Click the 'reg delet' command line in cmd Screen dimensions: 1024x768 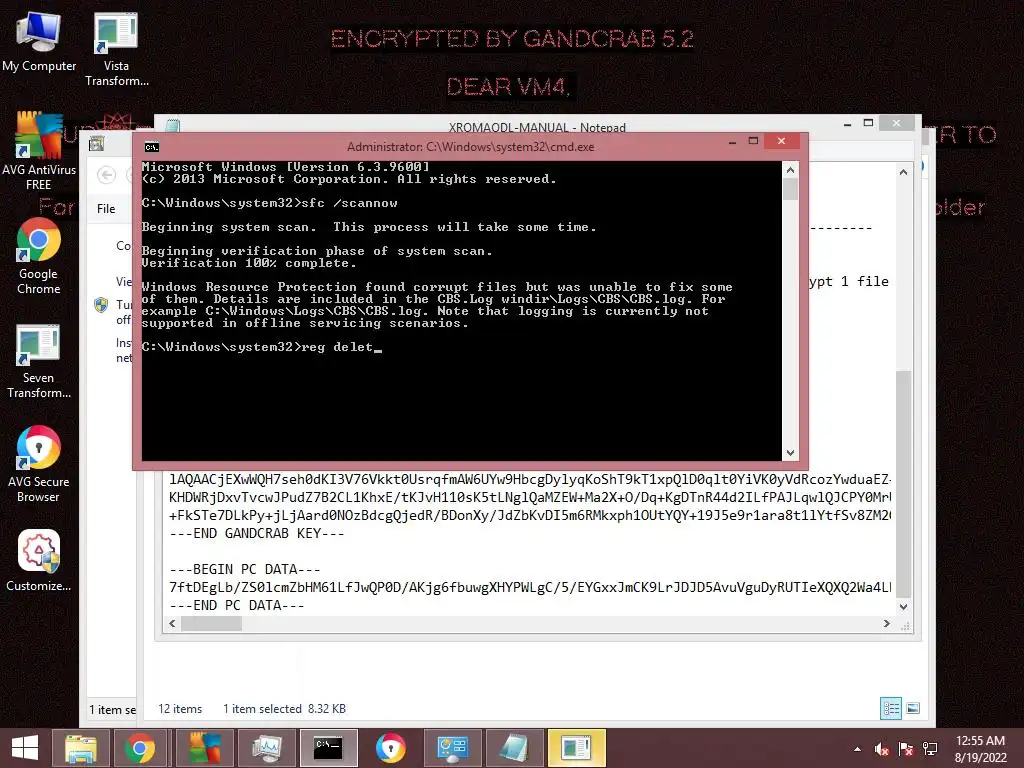pos(261,347)
